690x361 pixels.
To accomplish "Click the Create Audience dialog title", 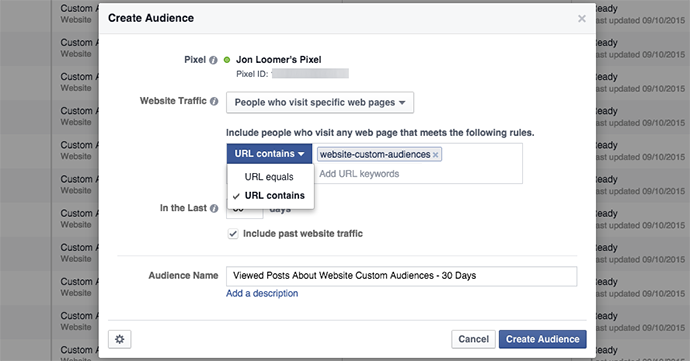I will [151, 18].
